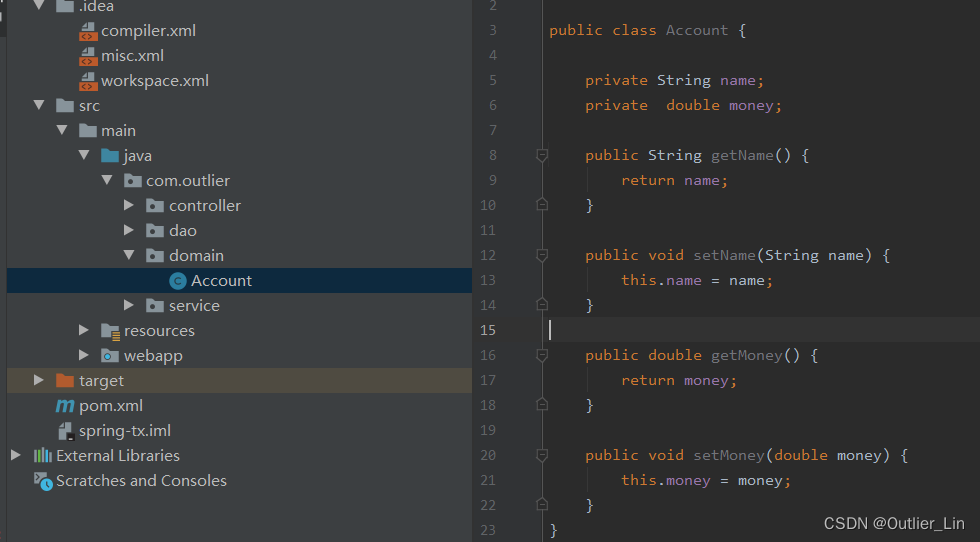The height and width of the screenshot is (542, 980).
Task: Fold getMoney method at line 16
Action: (542, 355)
